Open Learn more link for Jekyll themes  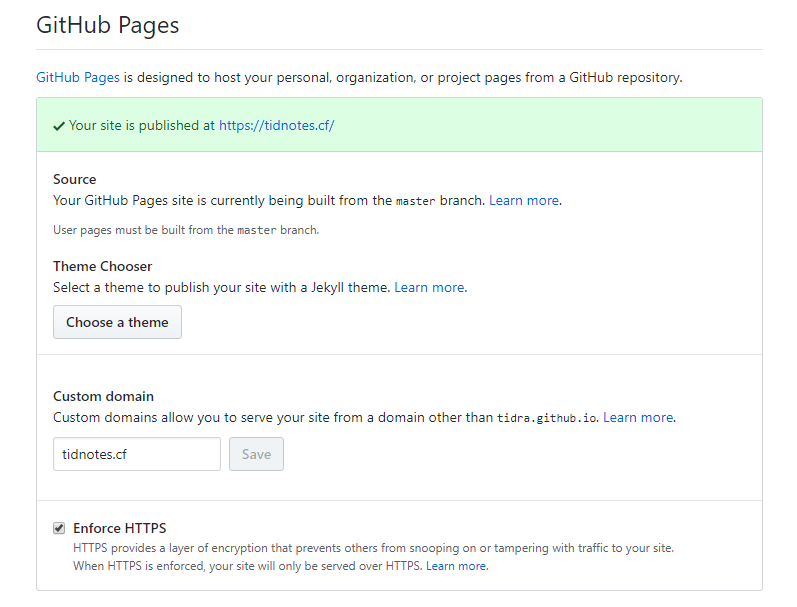point(429,287)
